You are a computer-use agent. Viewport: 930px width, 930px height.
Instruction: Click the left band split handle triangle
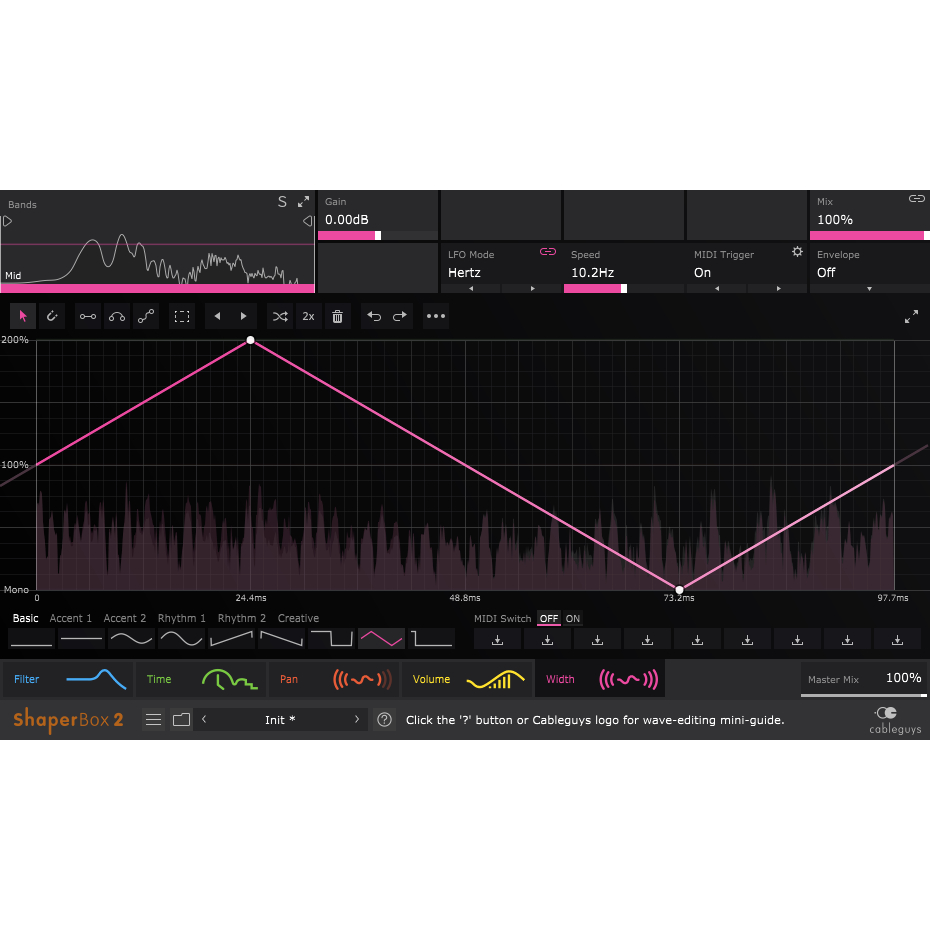point(7,221)
